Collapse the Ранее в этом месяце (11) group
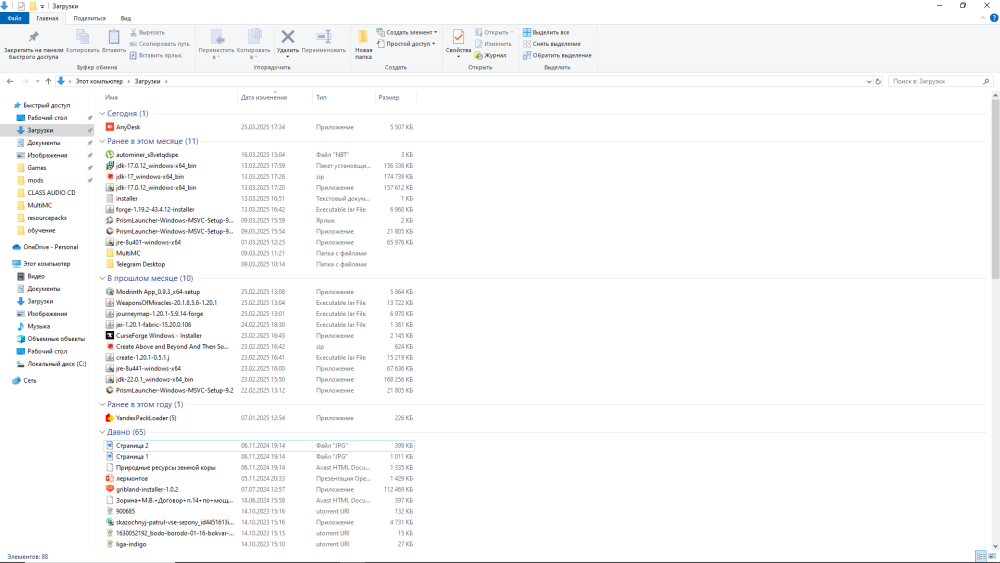Image resolution: width=1000 pixels, height=563 pixels. pyautogui.click(x=102, y=142)
